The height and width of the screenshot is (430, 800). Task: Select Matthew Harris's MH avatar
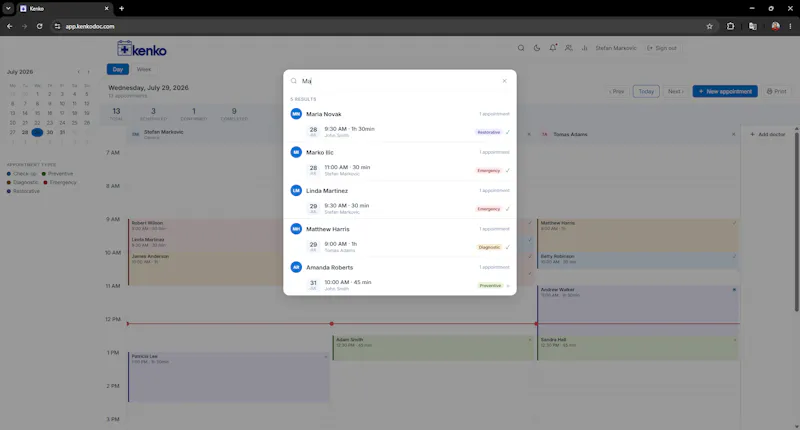(x=296, y=229)
